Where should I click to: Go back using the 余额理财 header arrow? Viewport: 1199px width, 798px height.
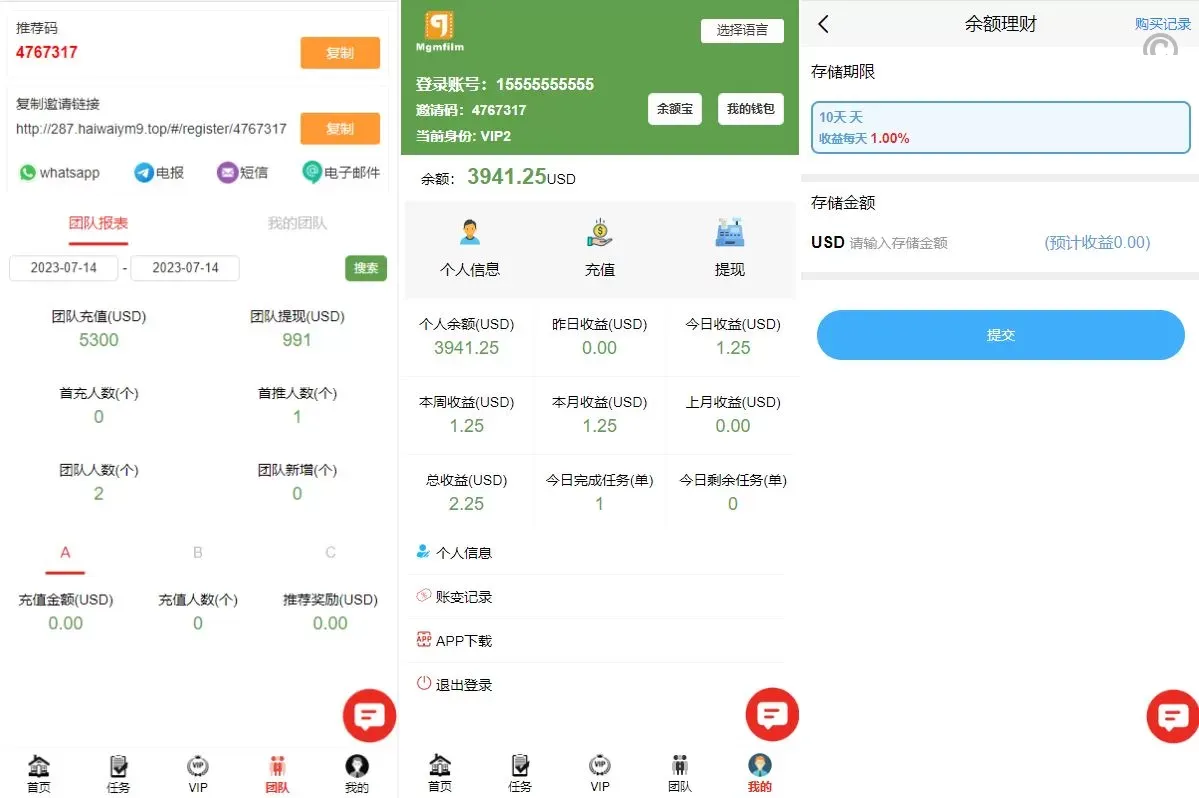pyautogui.click(x=823, y=24)
